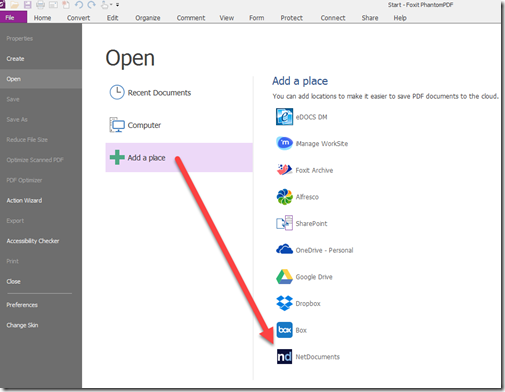Switch to the Help ribbon tab
Screen dimensions: 505x392
[x=400, y=18]
